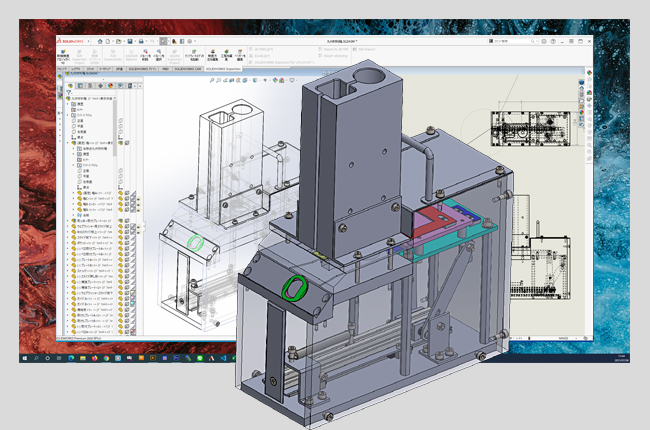650x430 pixels.
Task: Collapse the expanded sub-assembly node in tree
Action: pos(67,143)
